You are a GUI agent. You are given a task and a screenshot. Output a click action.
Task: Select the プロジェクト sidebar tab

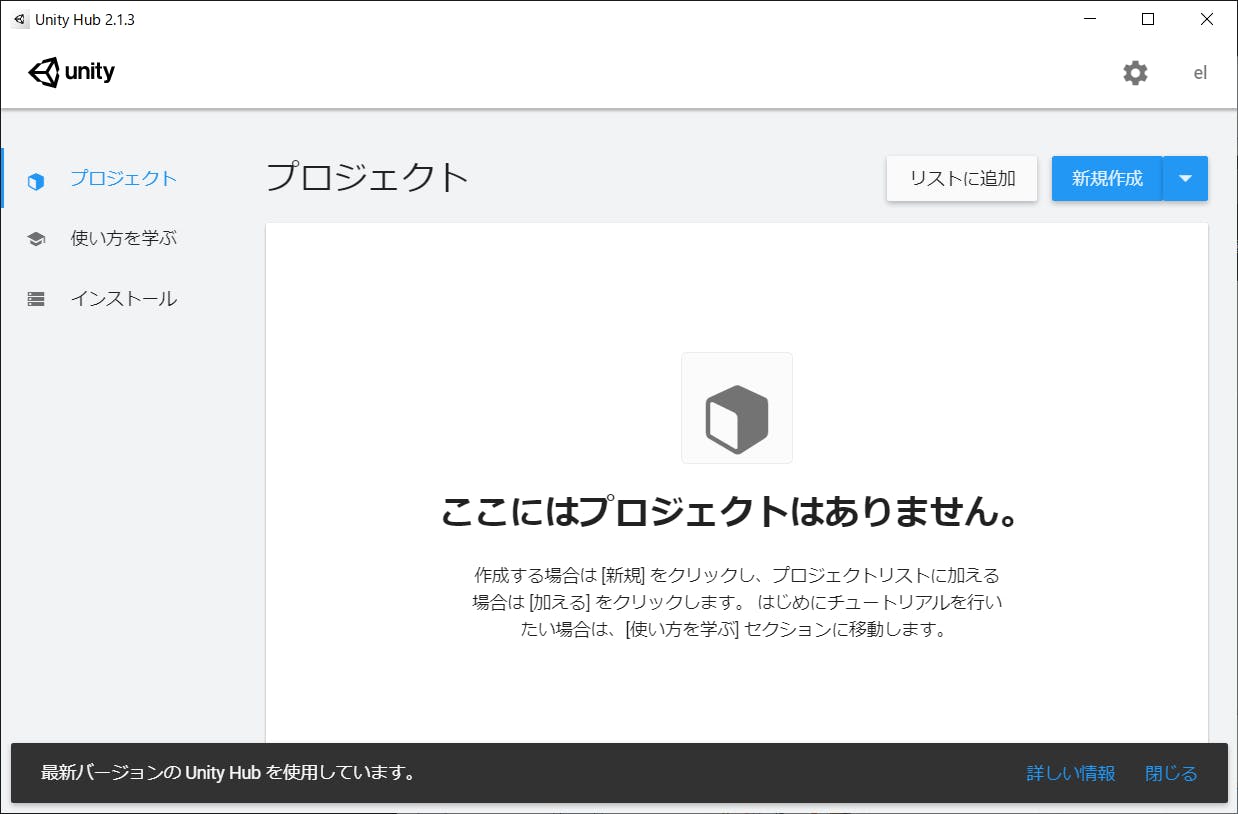click(x=124, y=178)
